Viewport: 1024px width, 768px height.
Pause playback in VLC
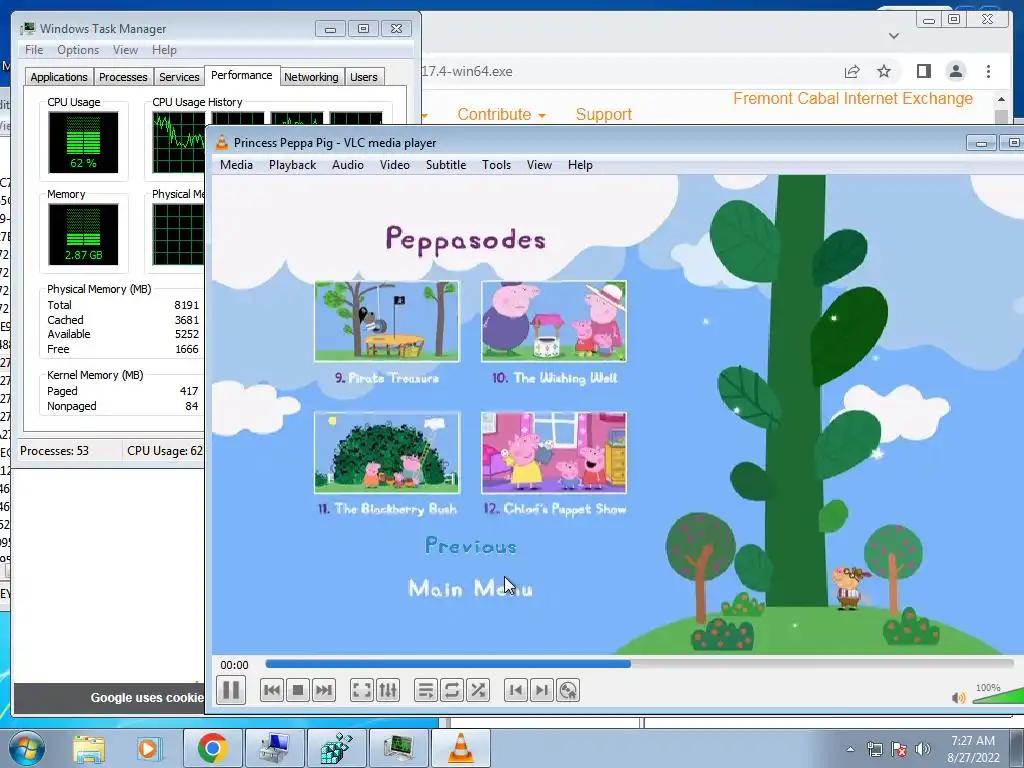[x=231, y=690]
